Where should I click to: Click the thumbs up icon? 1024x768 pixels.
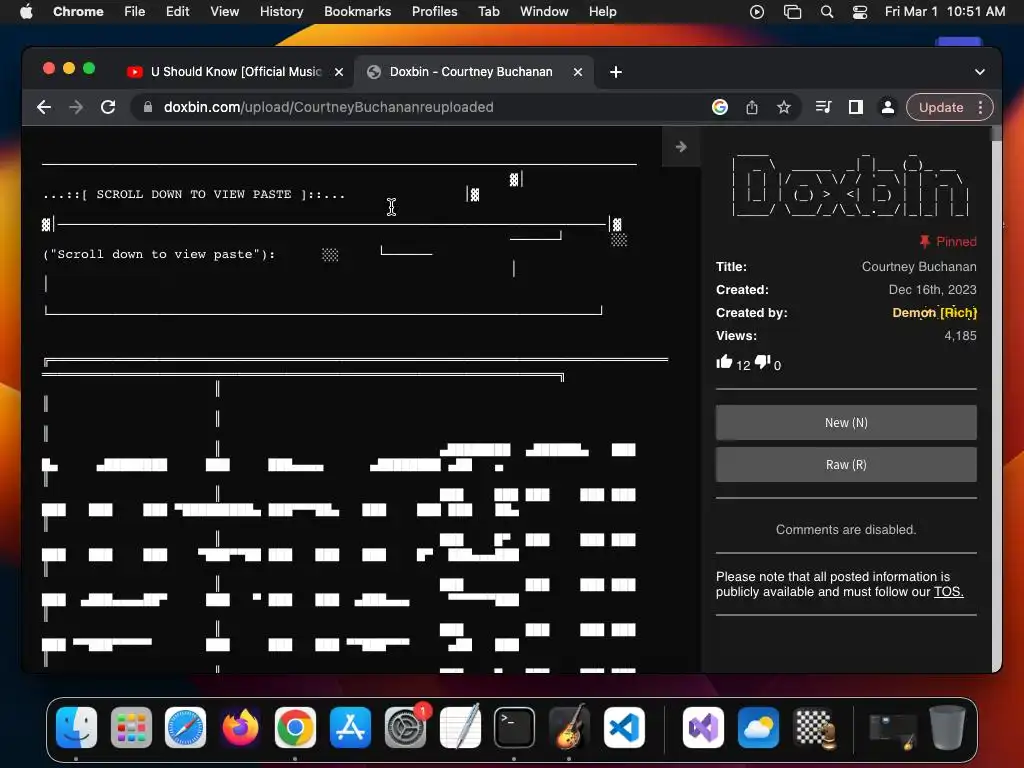point(724,362)
